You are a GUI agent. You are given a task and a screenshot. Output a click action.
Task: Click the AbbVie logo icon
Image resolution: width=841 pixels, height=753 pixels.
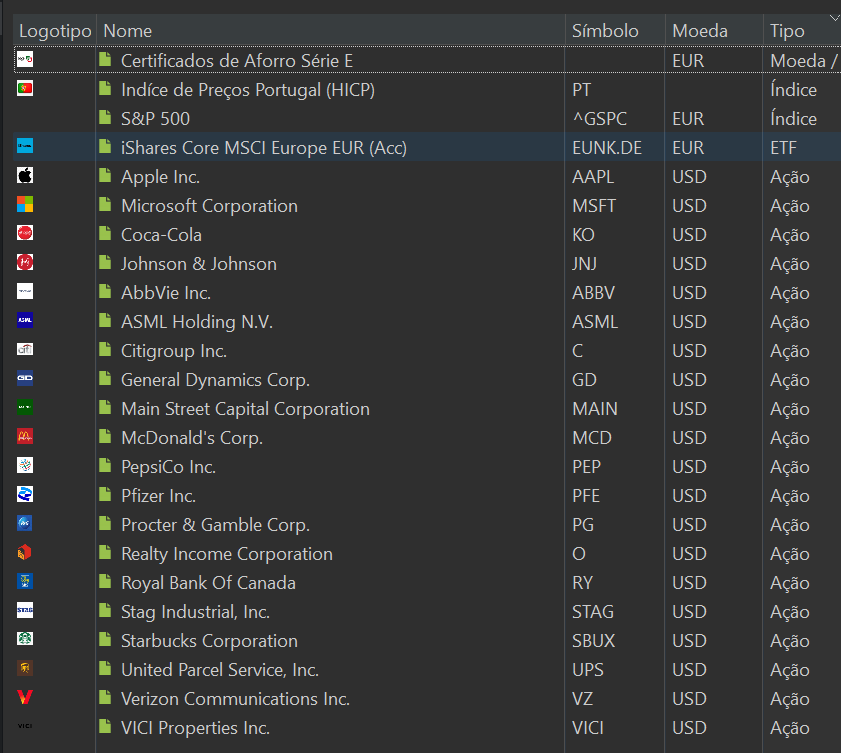pos(25,291)
